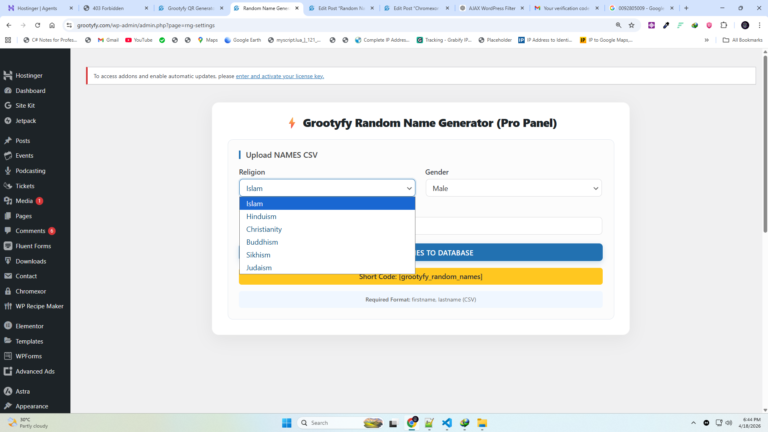The image size is (768, 432).
Task: Choose Hinduism in the Religion list
Action: click(x=327, y=216)
